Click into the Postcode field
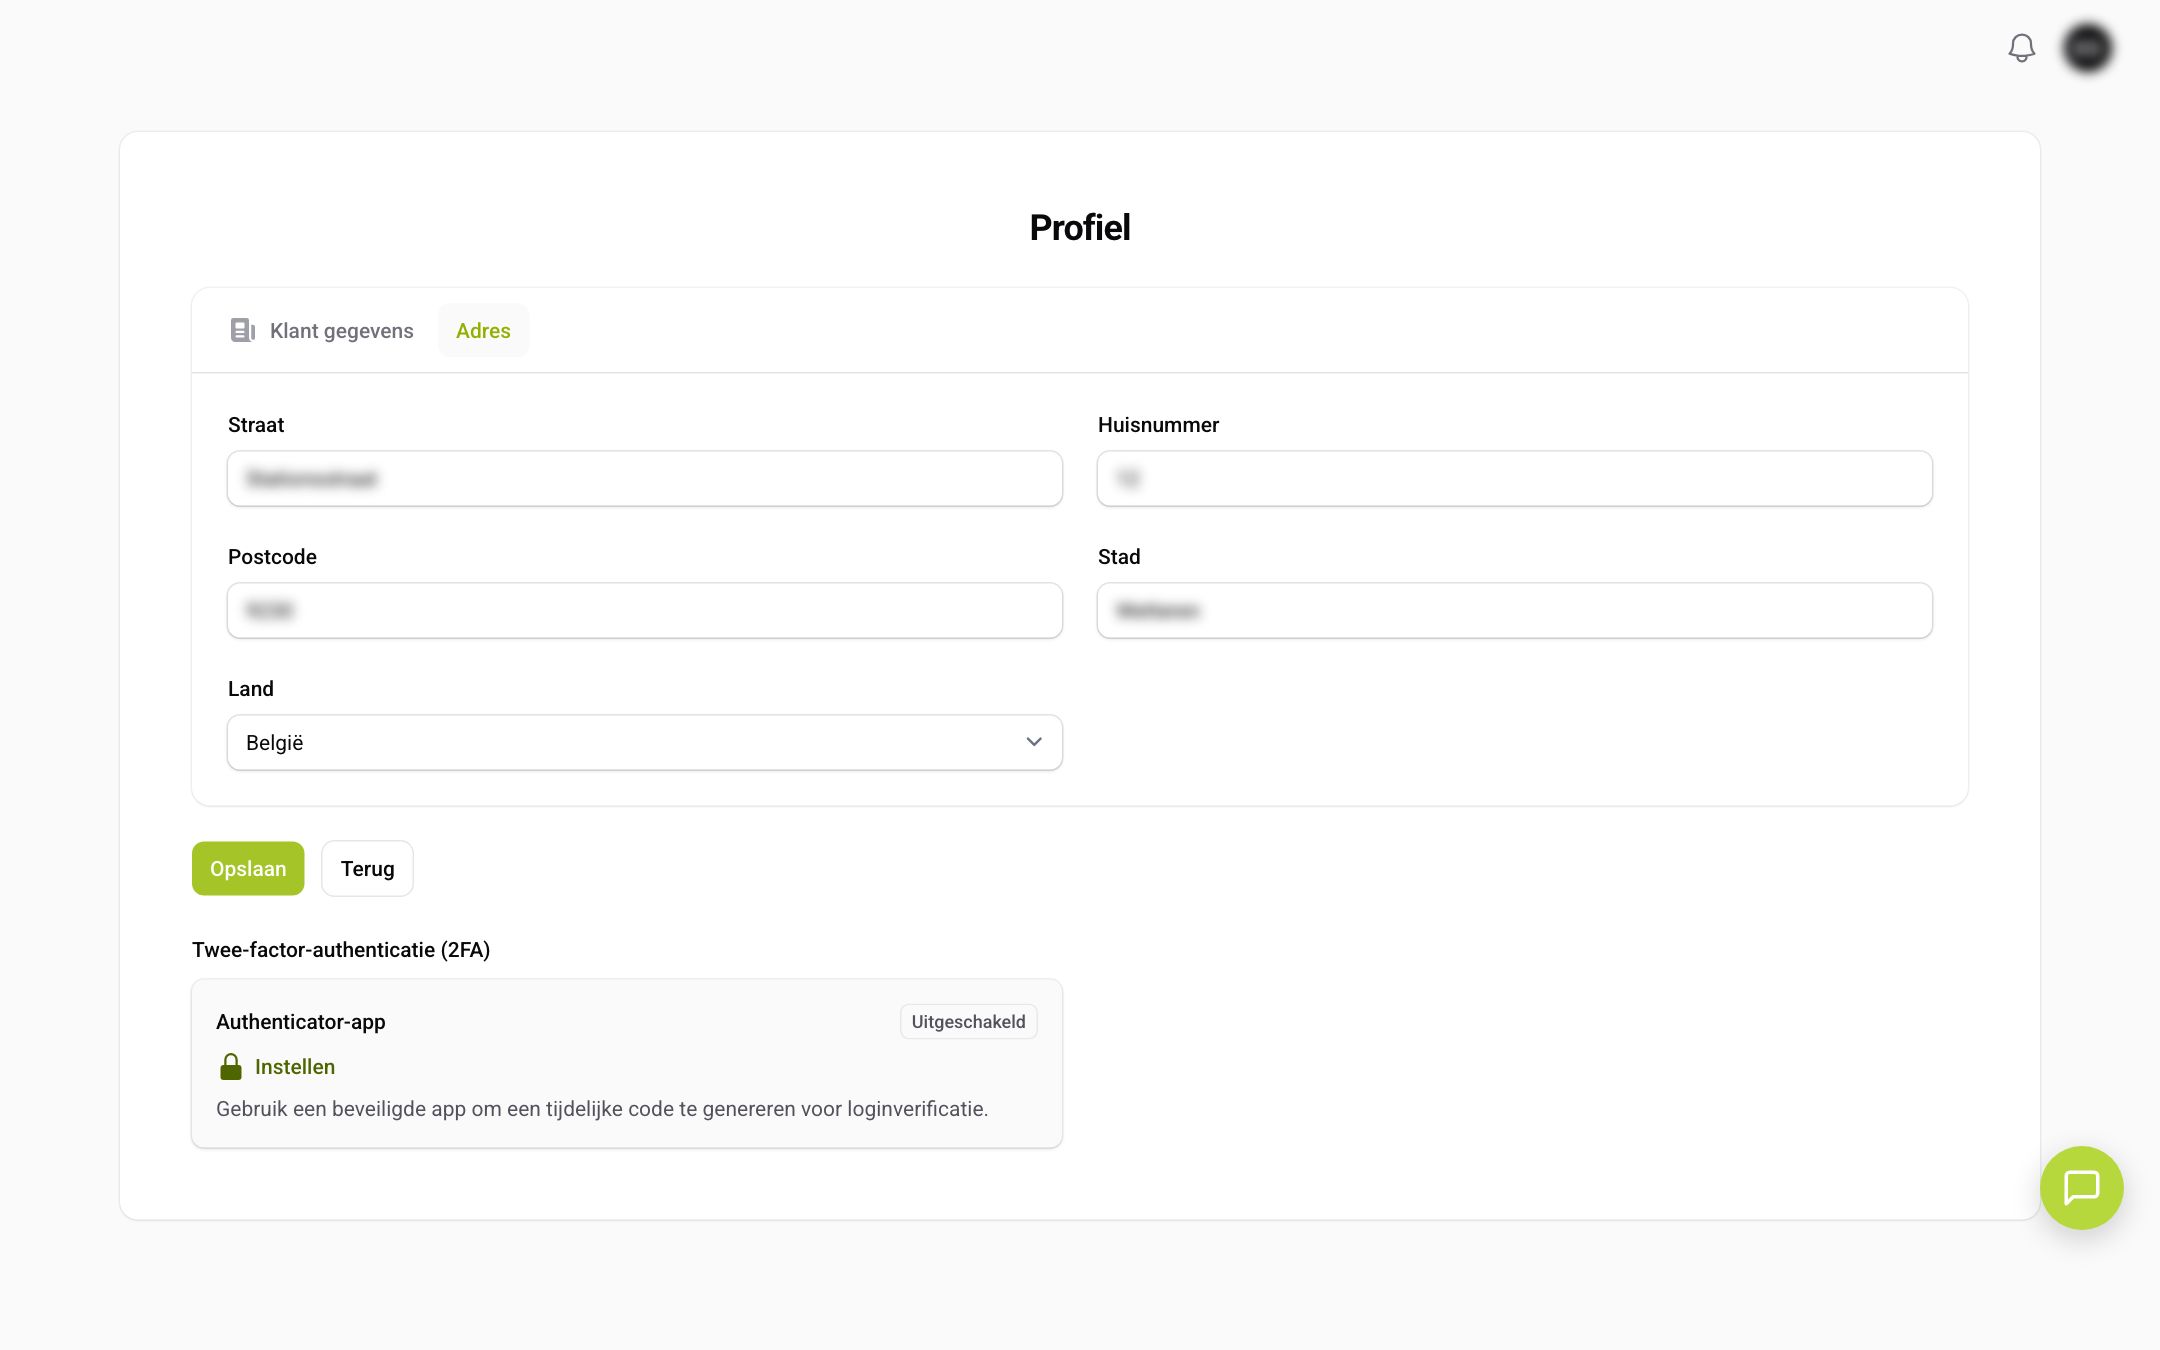 click(x=645, y=610)
